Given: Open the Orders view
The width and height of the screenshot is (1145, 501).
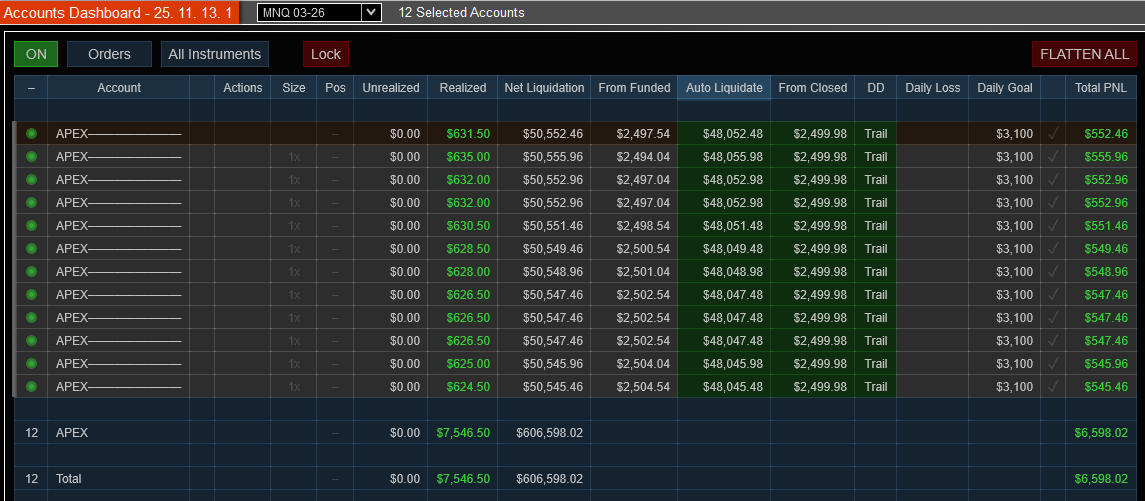Looking at the screenshot, I should tap(110, 54).
